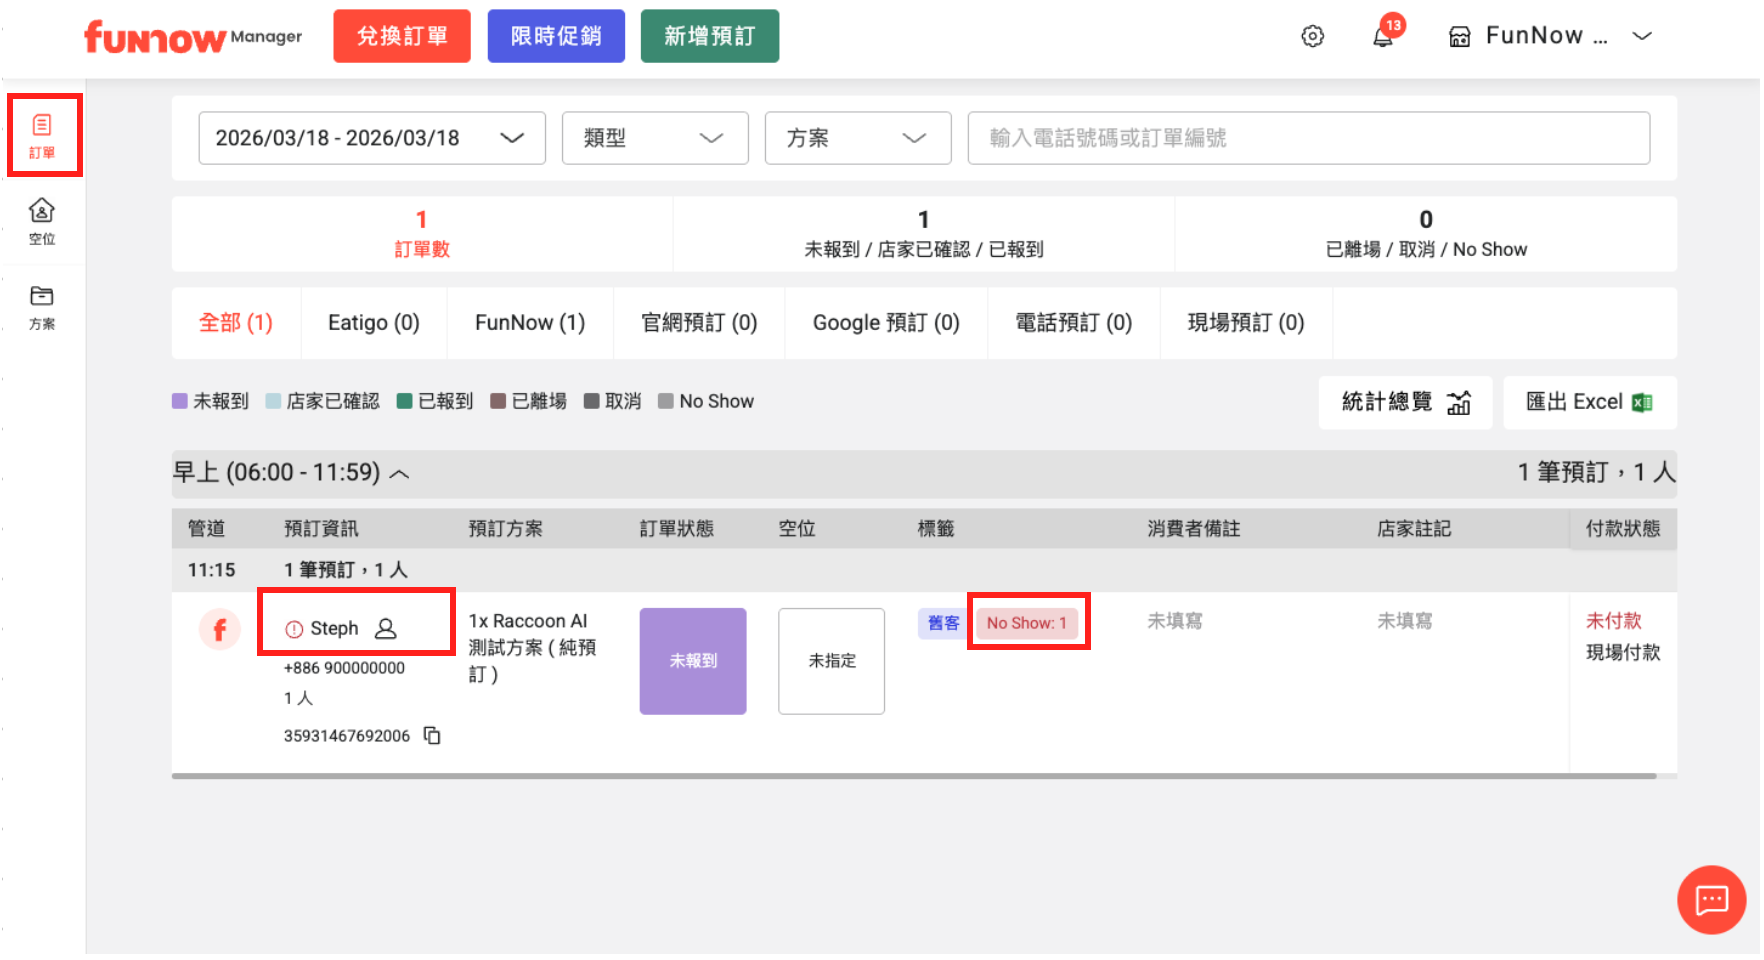Open the Plans (方案) sidebar icon
Screen dimensions: 1764x960
coord(42,307)
